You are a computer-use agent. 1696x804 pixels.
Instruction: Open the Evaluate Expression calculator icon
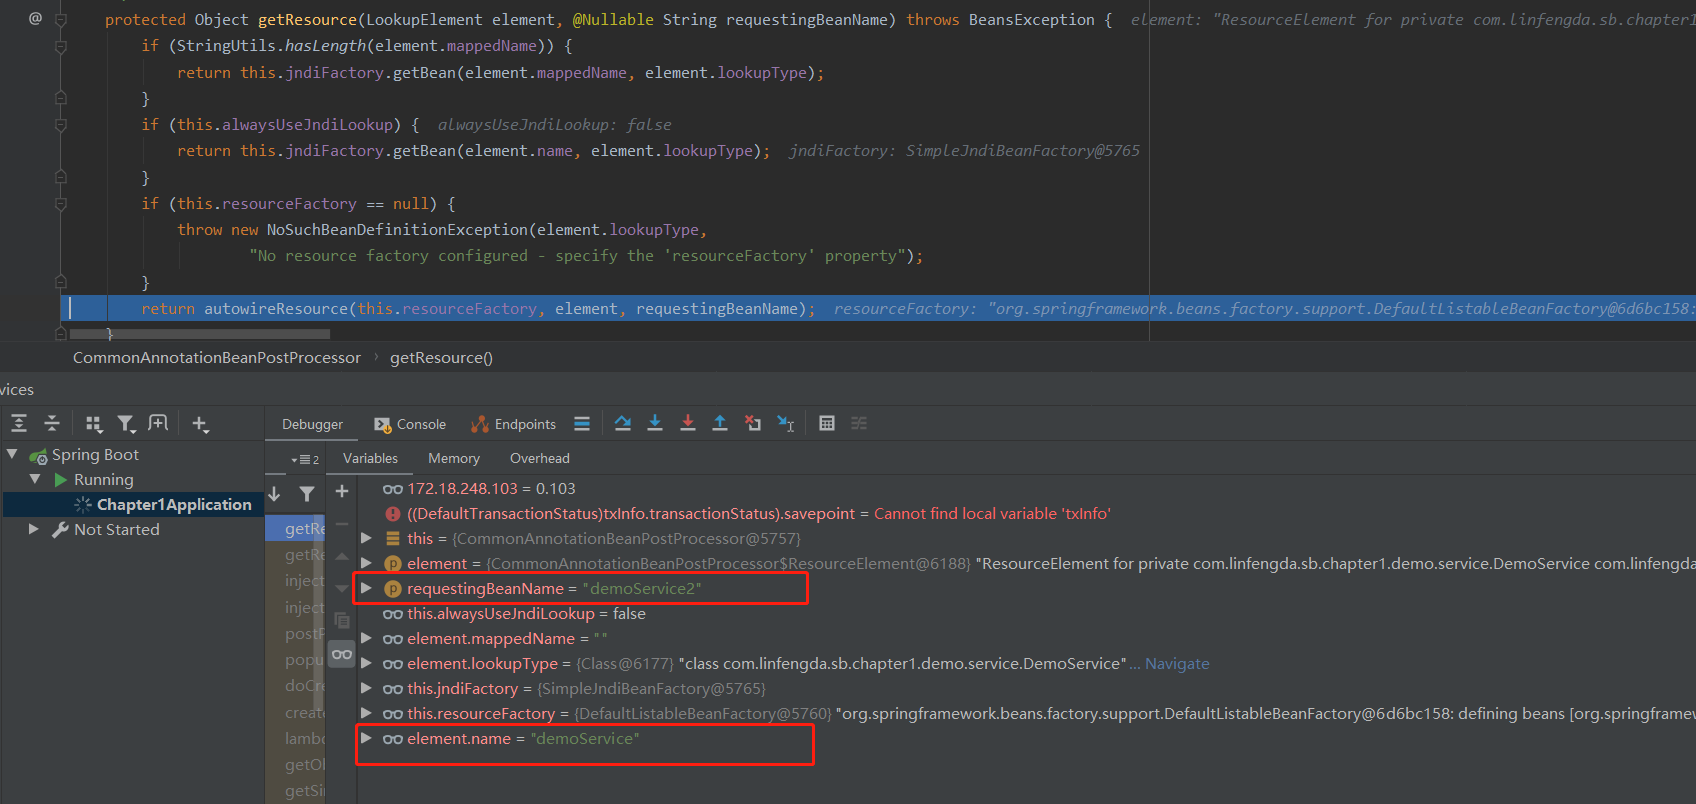click(x=826, y=424)
